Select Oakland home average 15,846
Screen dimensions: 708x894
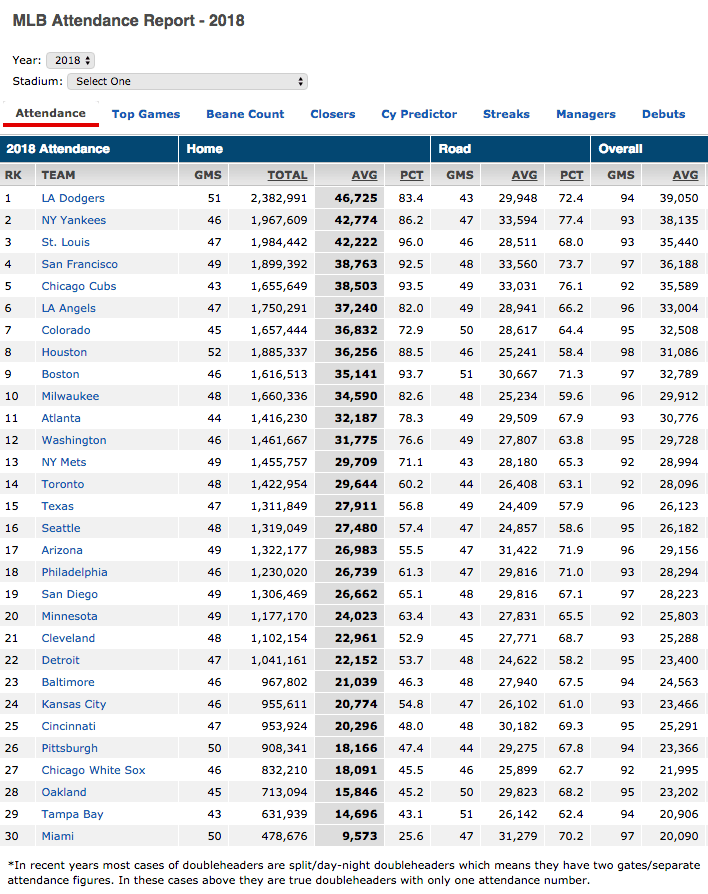356,793
